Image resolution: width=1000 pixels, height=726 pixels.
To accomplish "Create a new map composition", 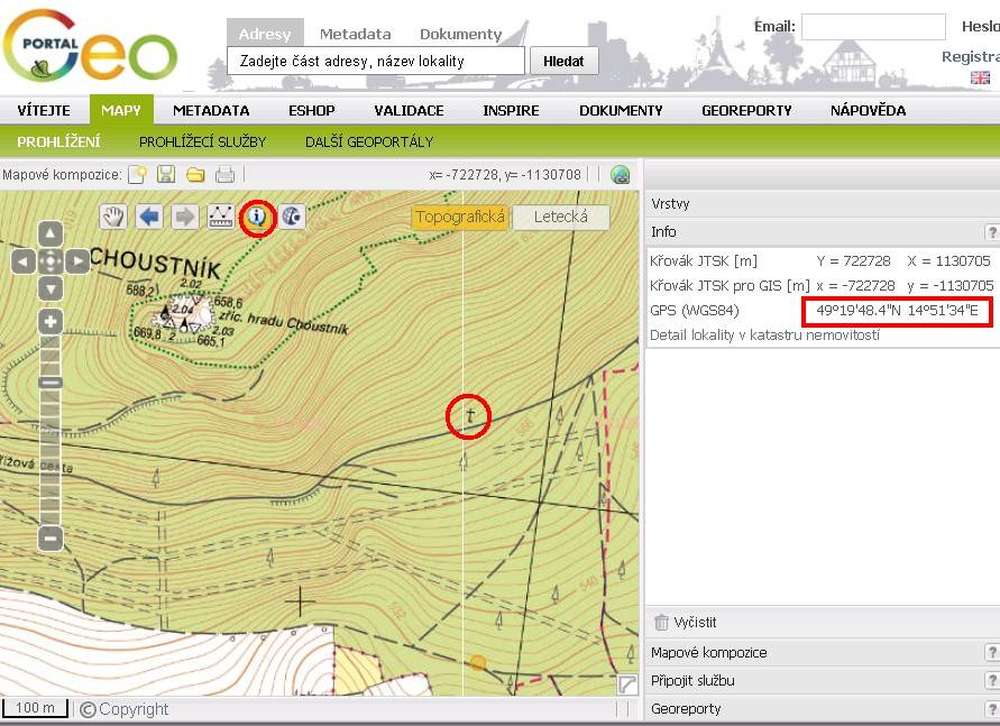I will click(x=138, y=175).
